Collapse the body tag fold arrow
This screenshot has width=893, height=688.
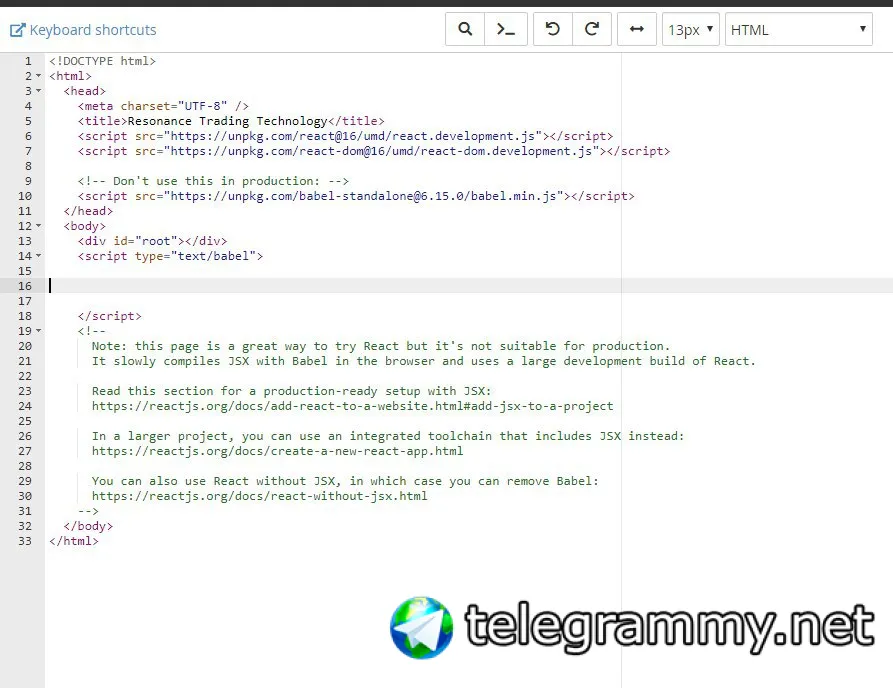pos(38,226)
